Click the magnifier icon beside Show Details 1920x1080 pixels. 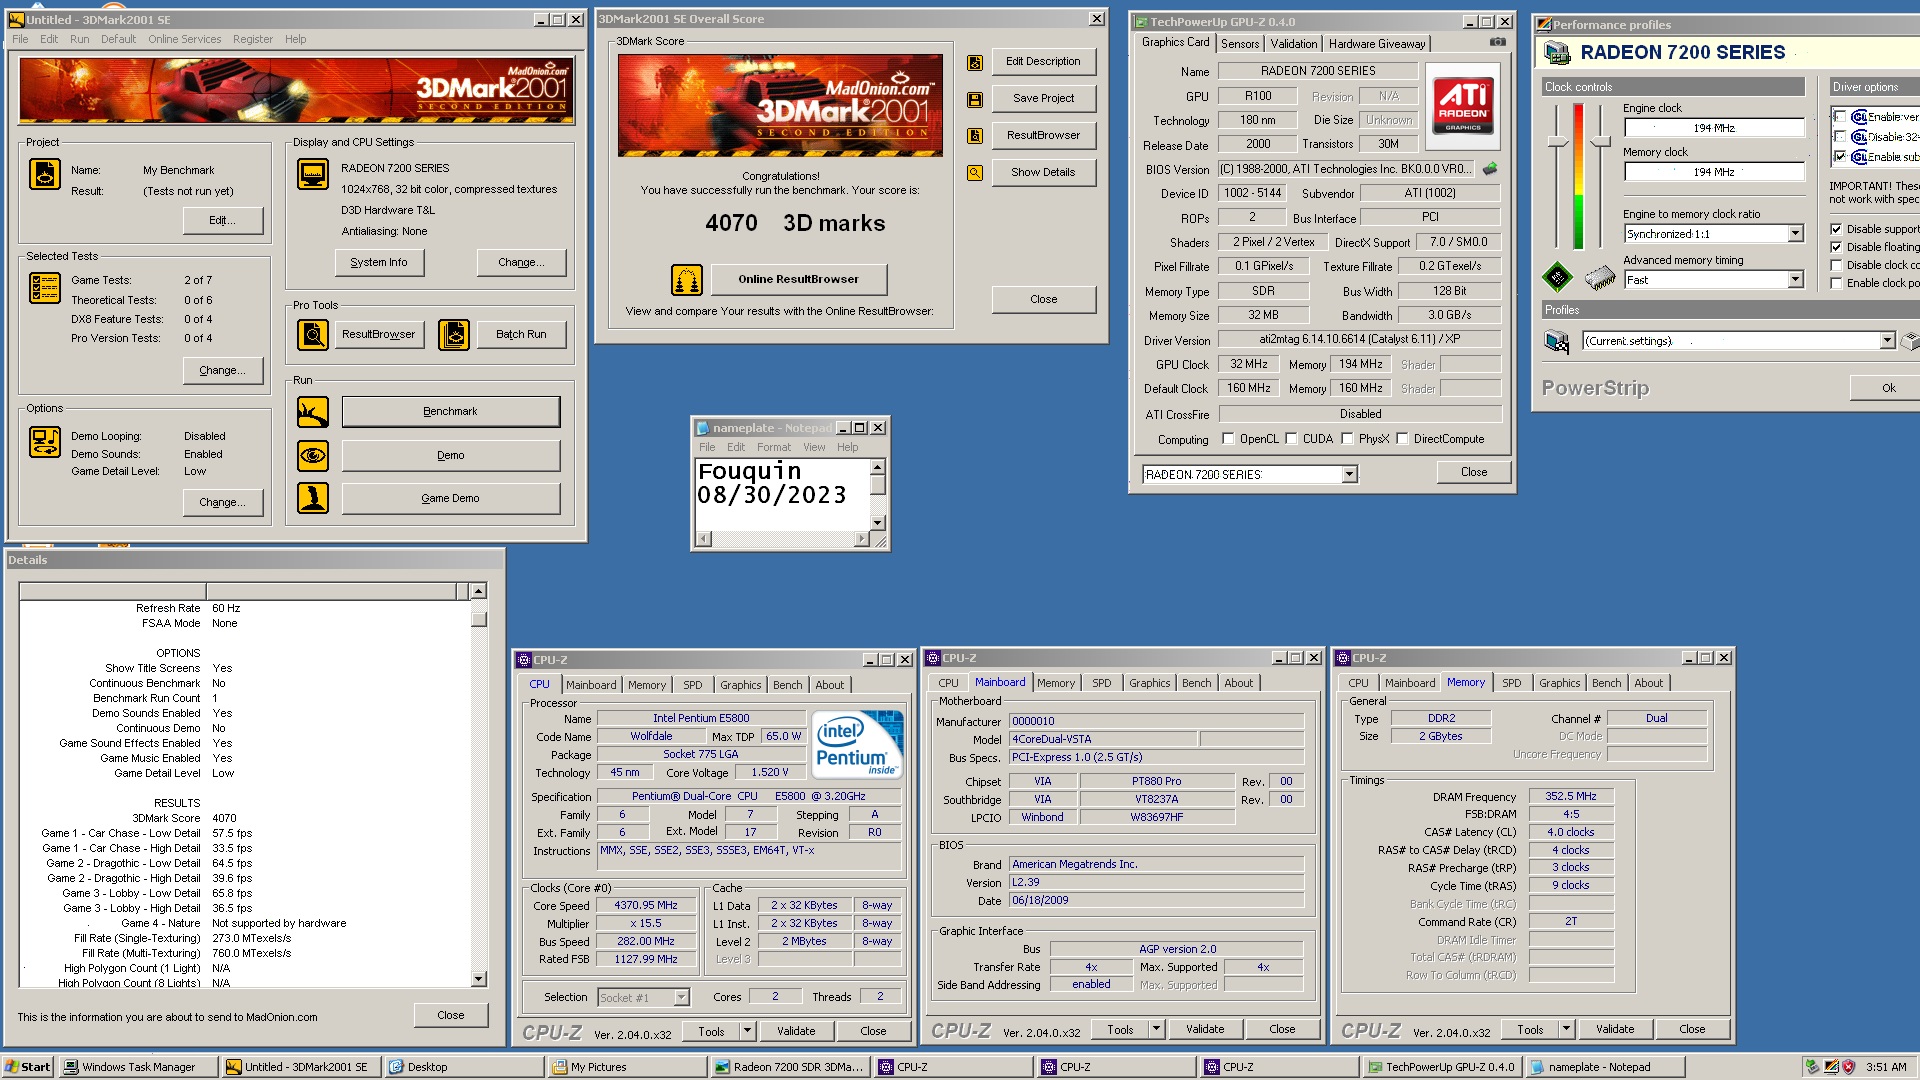click(975, 173)
